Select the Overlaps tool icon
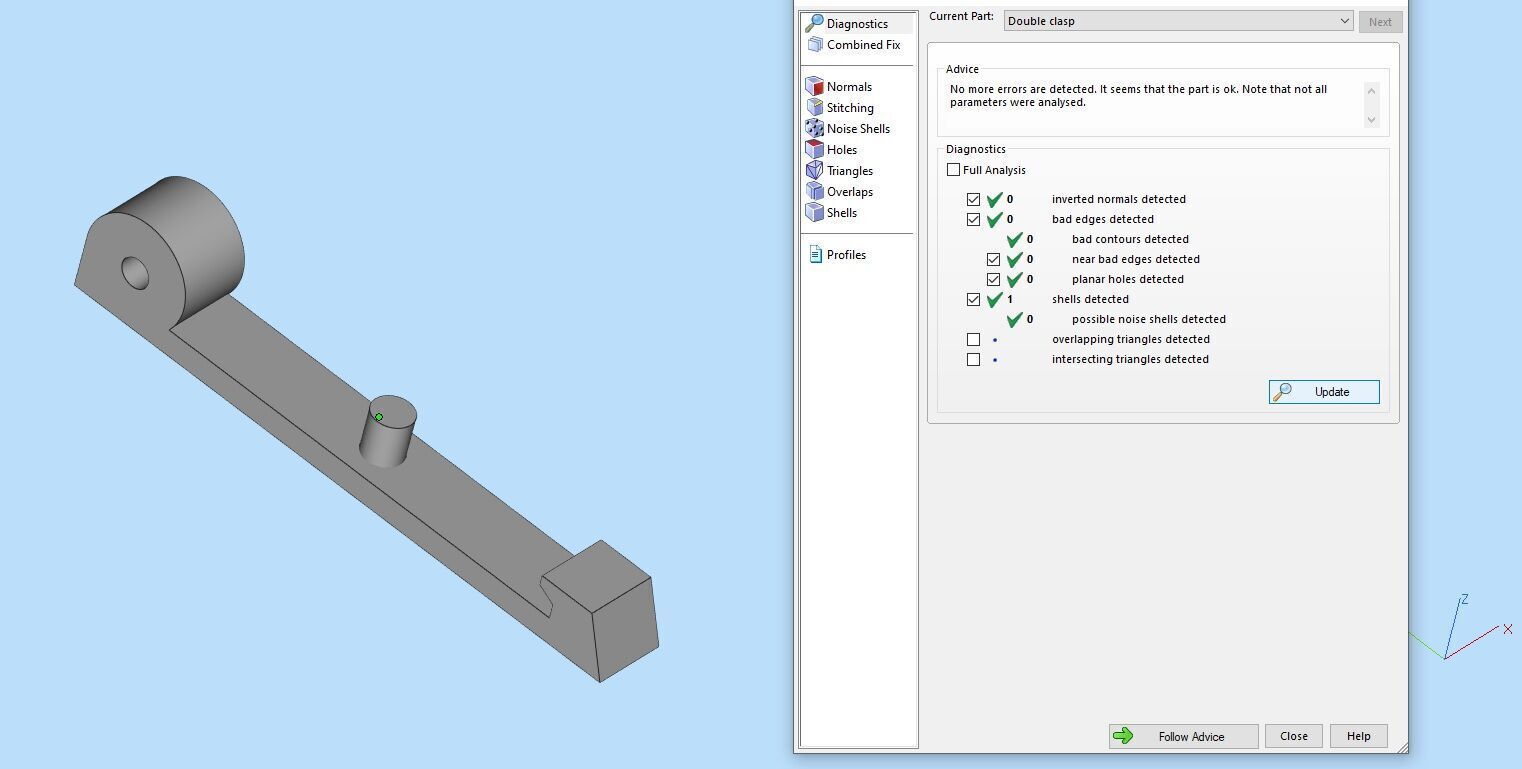1522x769 pixels. (x=815, y=192)
